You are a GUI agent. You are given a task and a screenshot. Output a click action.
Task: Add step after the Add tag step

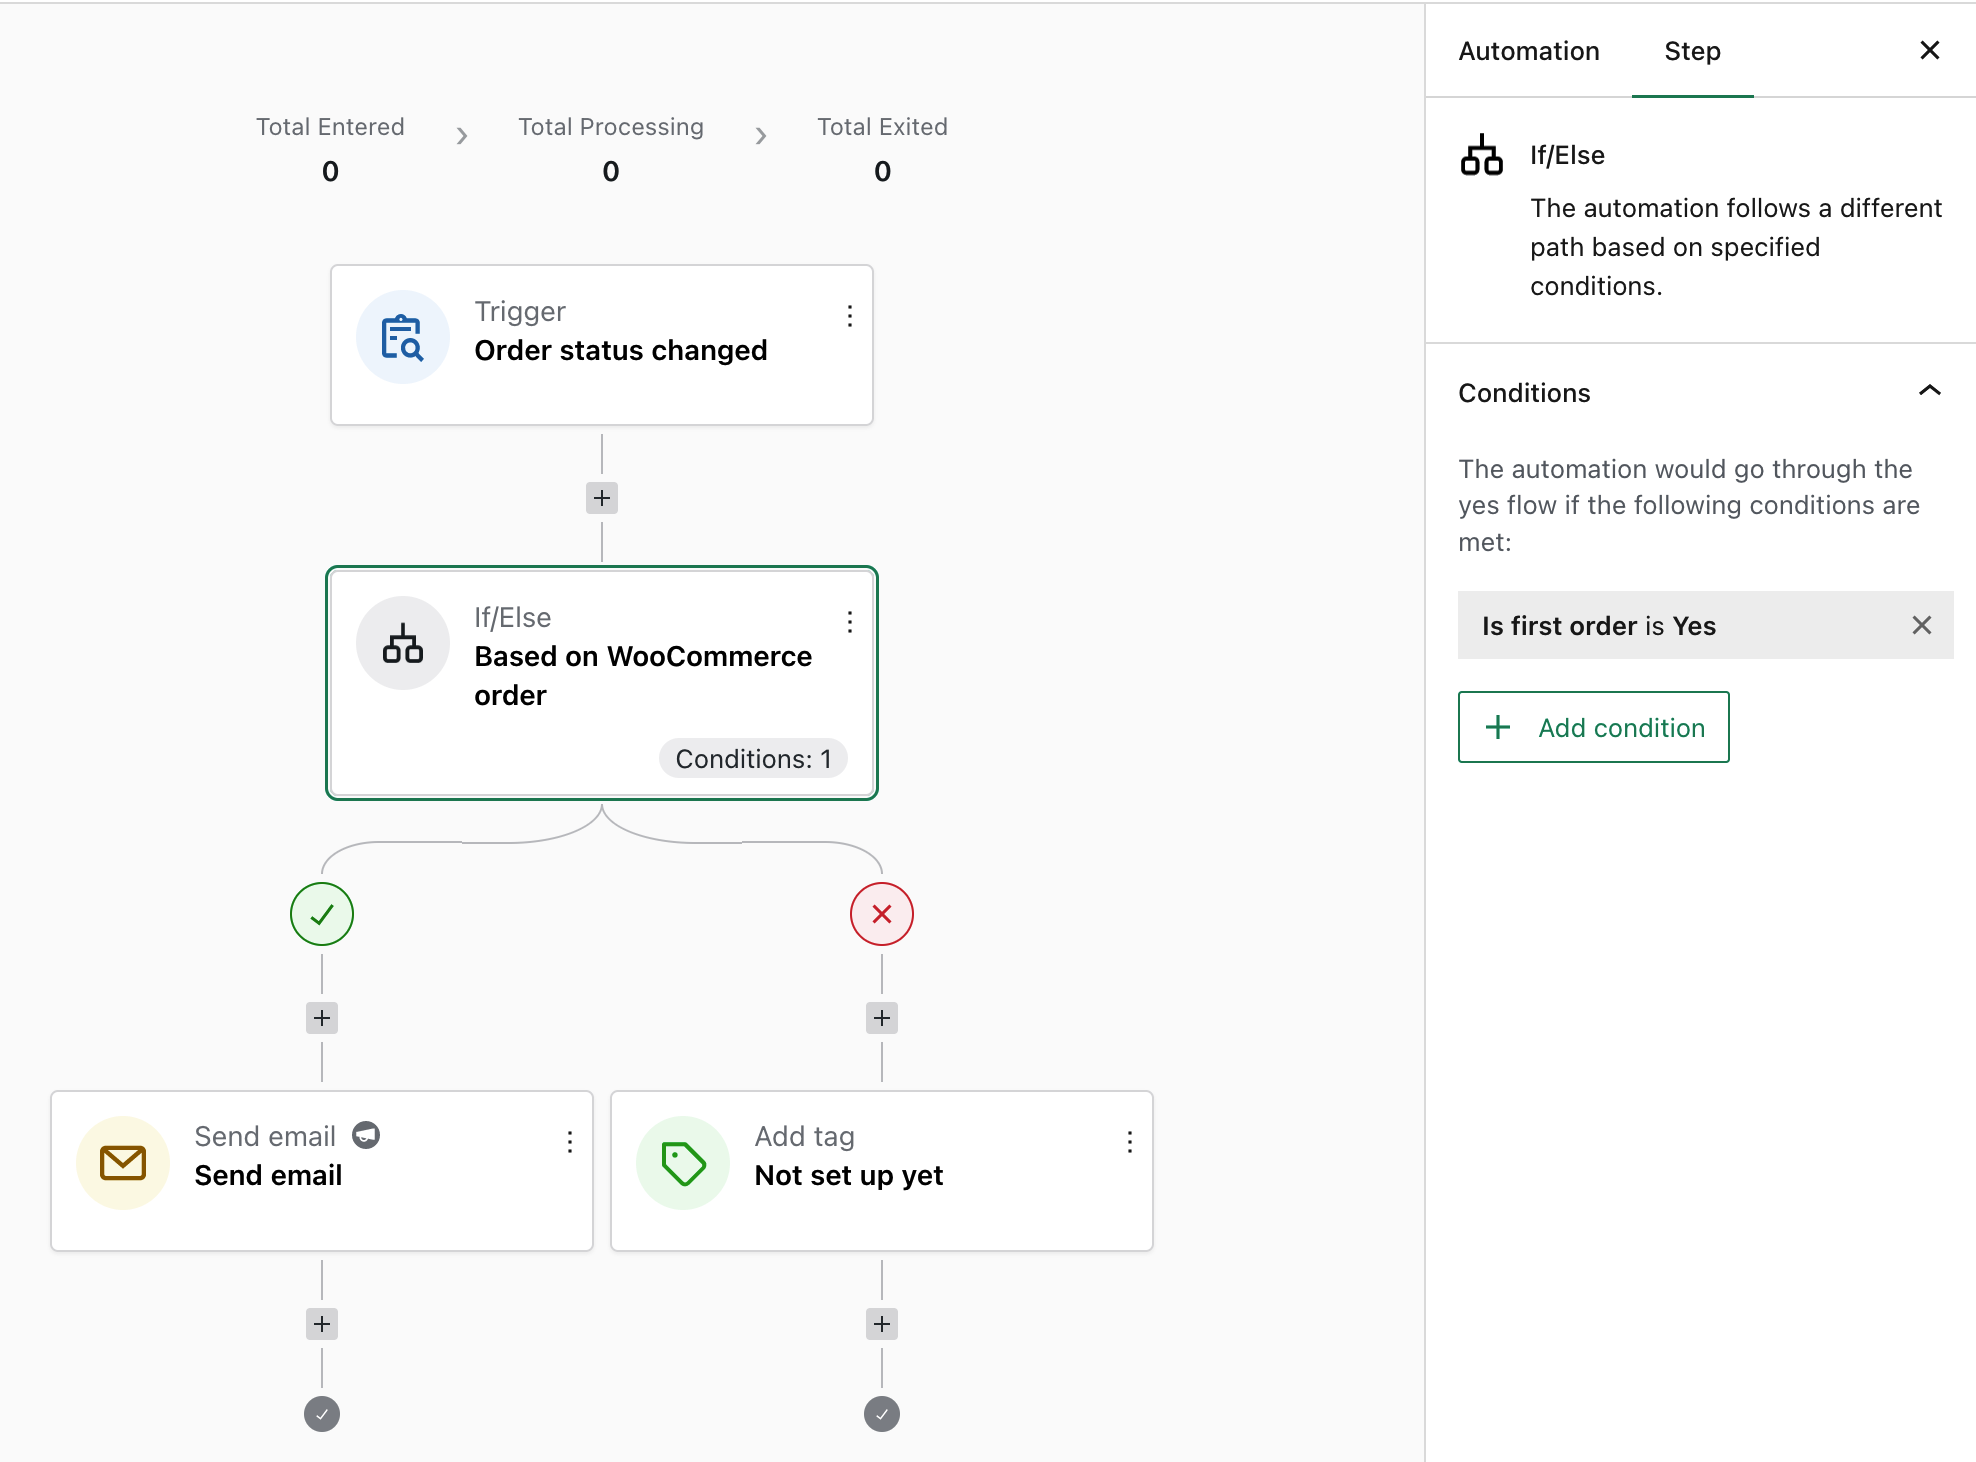(882, 1324)
